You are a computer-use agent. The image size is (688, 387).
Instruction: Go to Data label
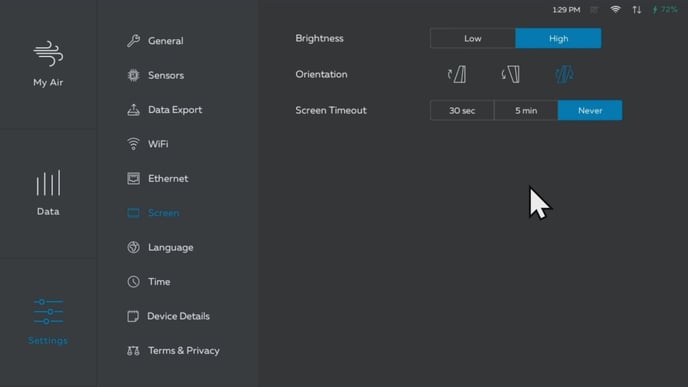48,211
